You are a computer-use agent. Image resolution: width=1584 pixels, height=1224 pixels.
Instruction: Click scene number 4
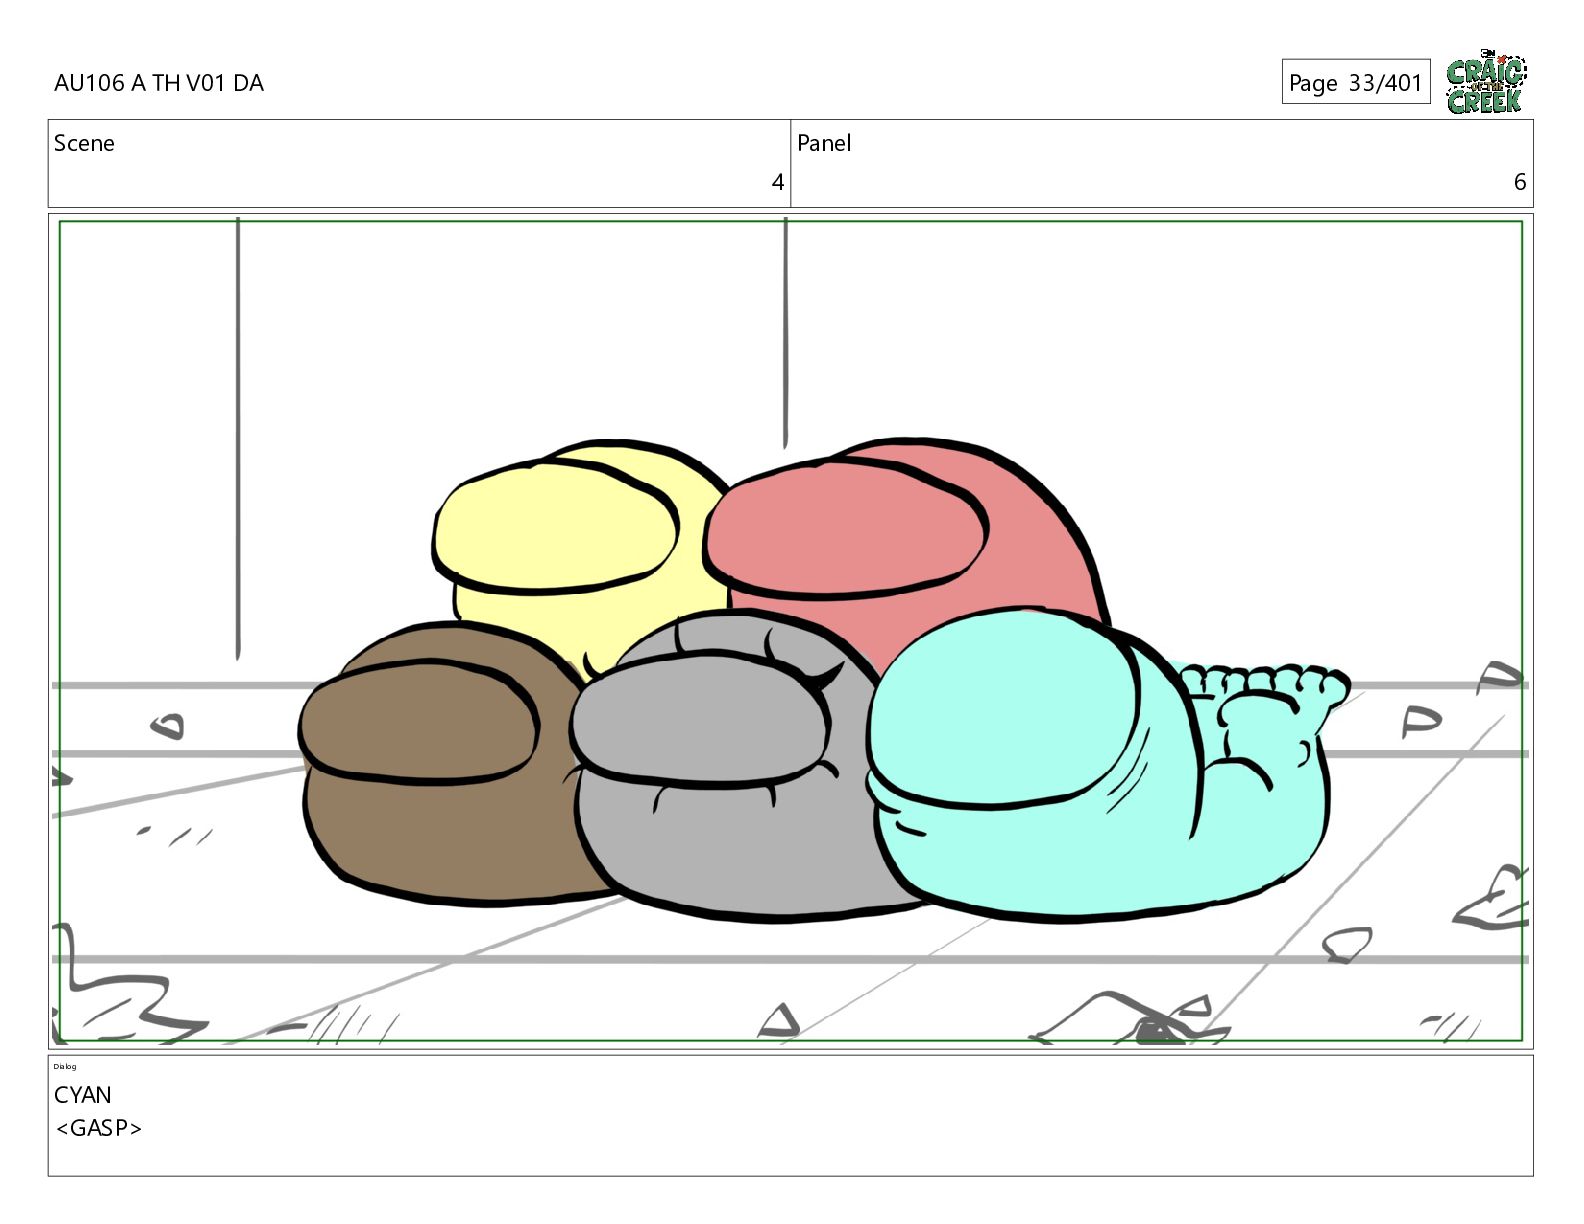click(x=777, y=182)
